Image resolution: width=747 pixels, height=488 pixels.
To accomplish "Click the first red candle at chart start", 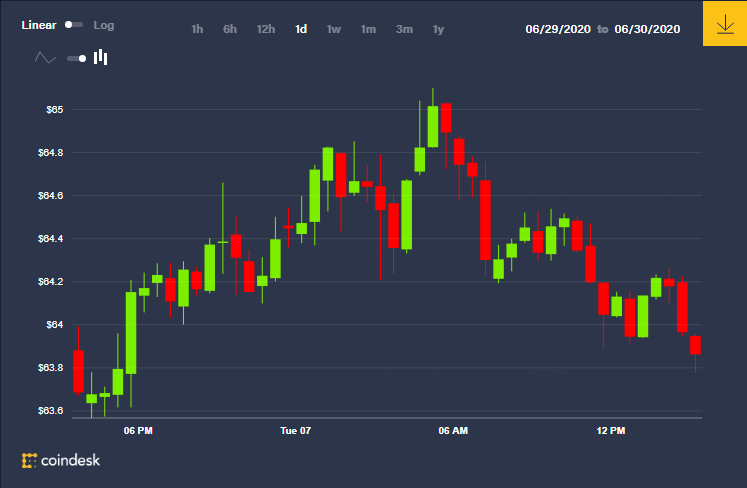I will click(79, 371).
